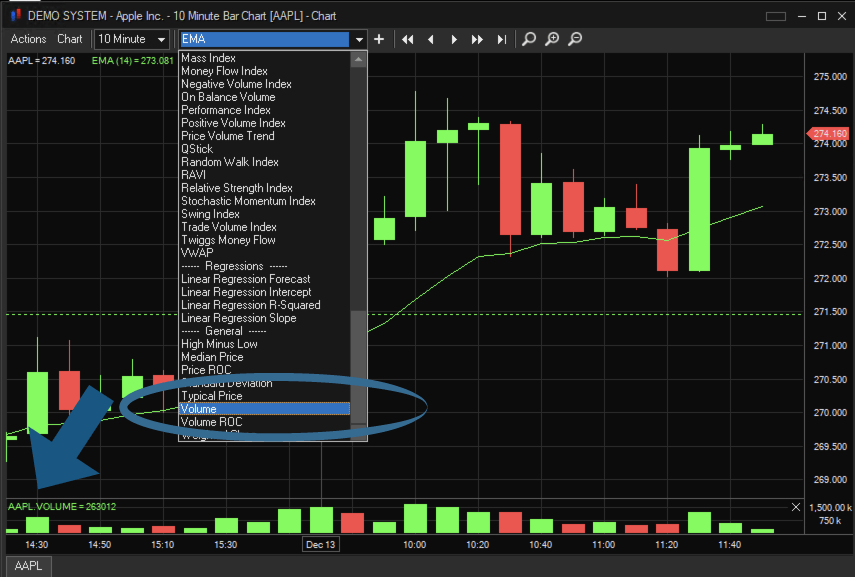Click the plus icon to add indicator
The image size is (855, 577).
[x=379, y=39]
